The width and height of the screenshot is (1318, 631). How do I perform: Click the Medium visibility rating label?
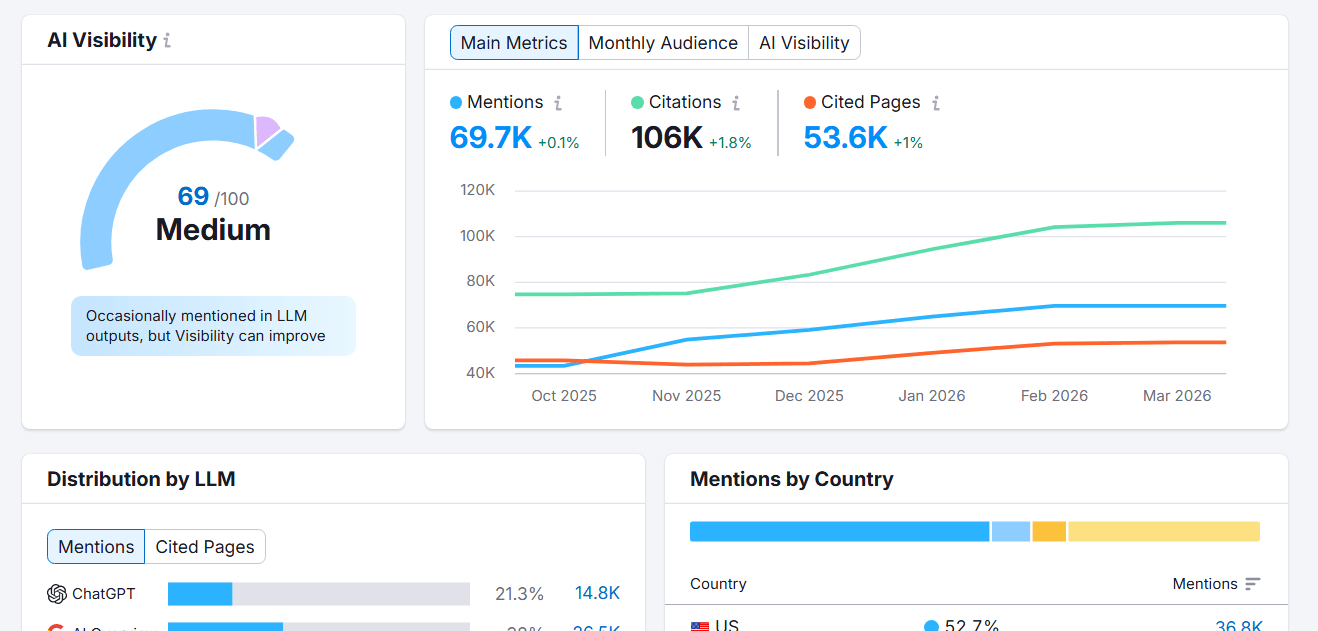click(213, 230)
